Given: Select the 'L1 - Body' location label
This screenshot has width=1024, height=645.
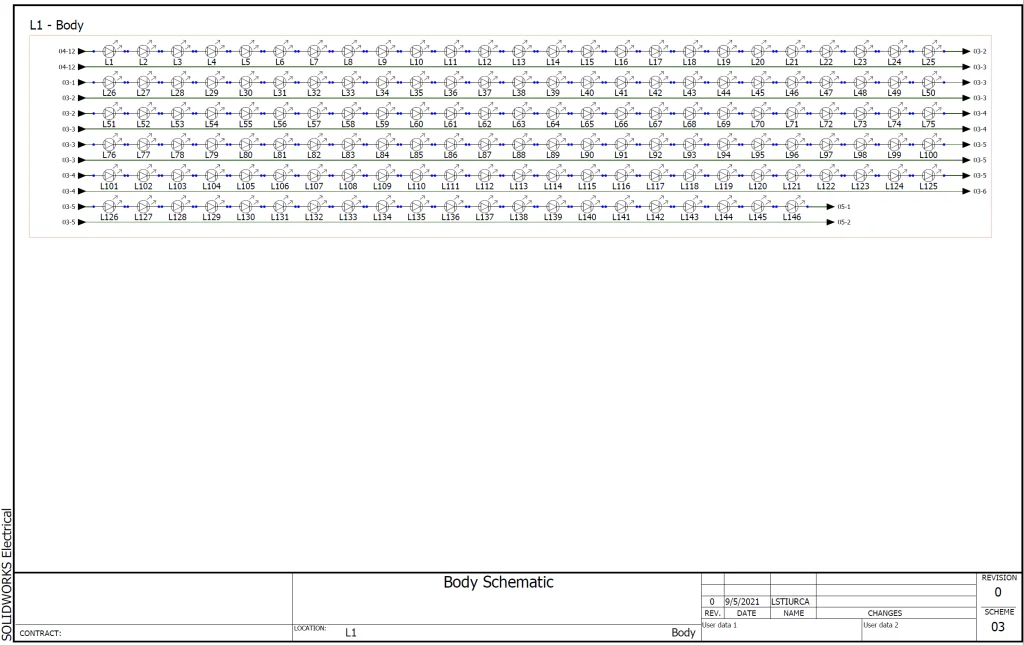Looking at the screenshot, I should (57, 25).
